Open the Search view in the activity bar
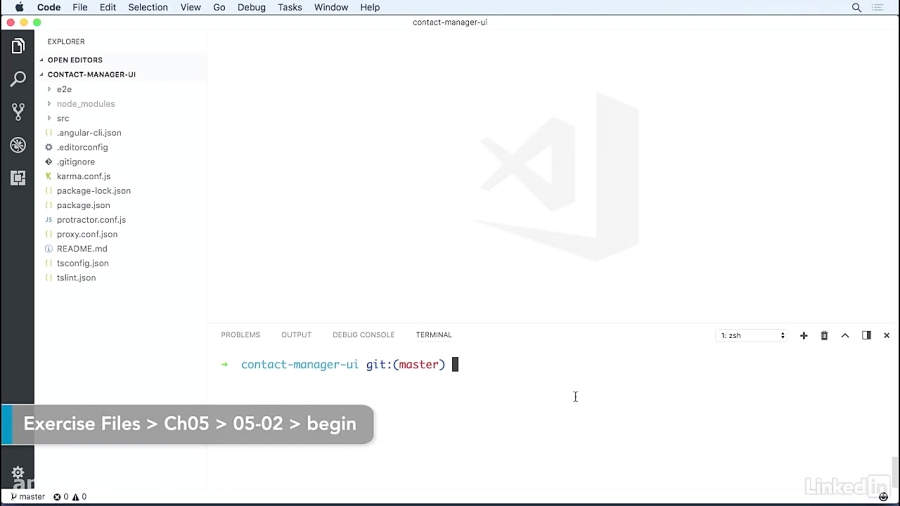 [18, 79]
